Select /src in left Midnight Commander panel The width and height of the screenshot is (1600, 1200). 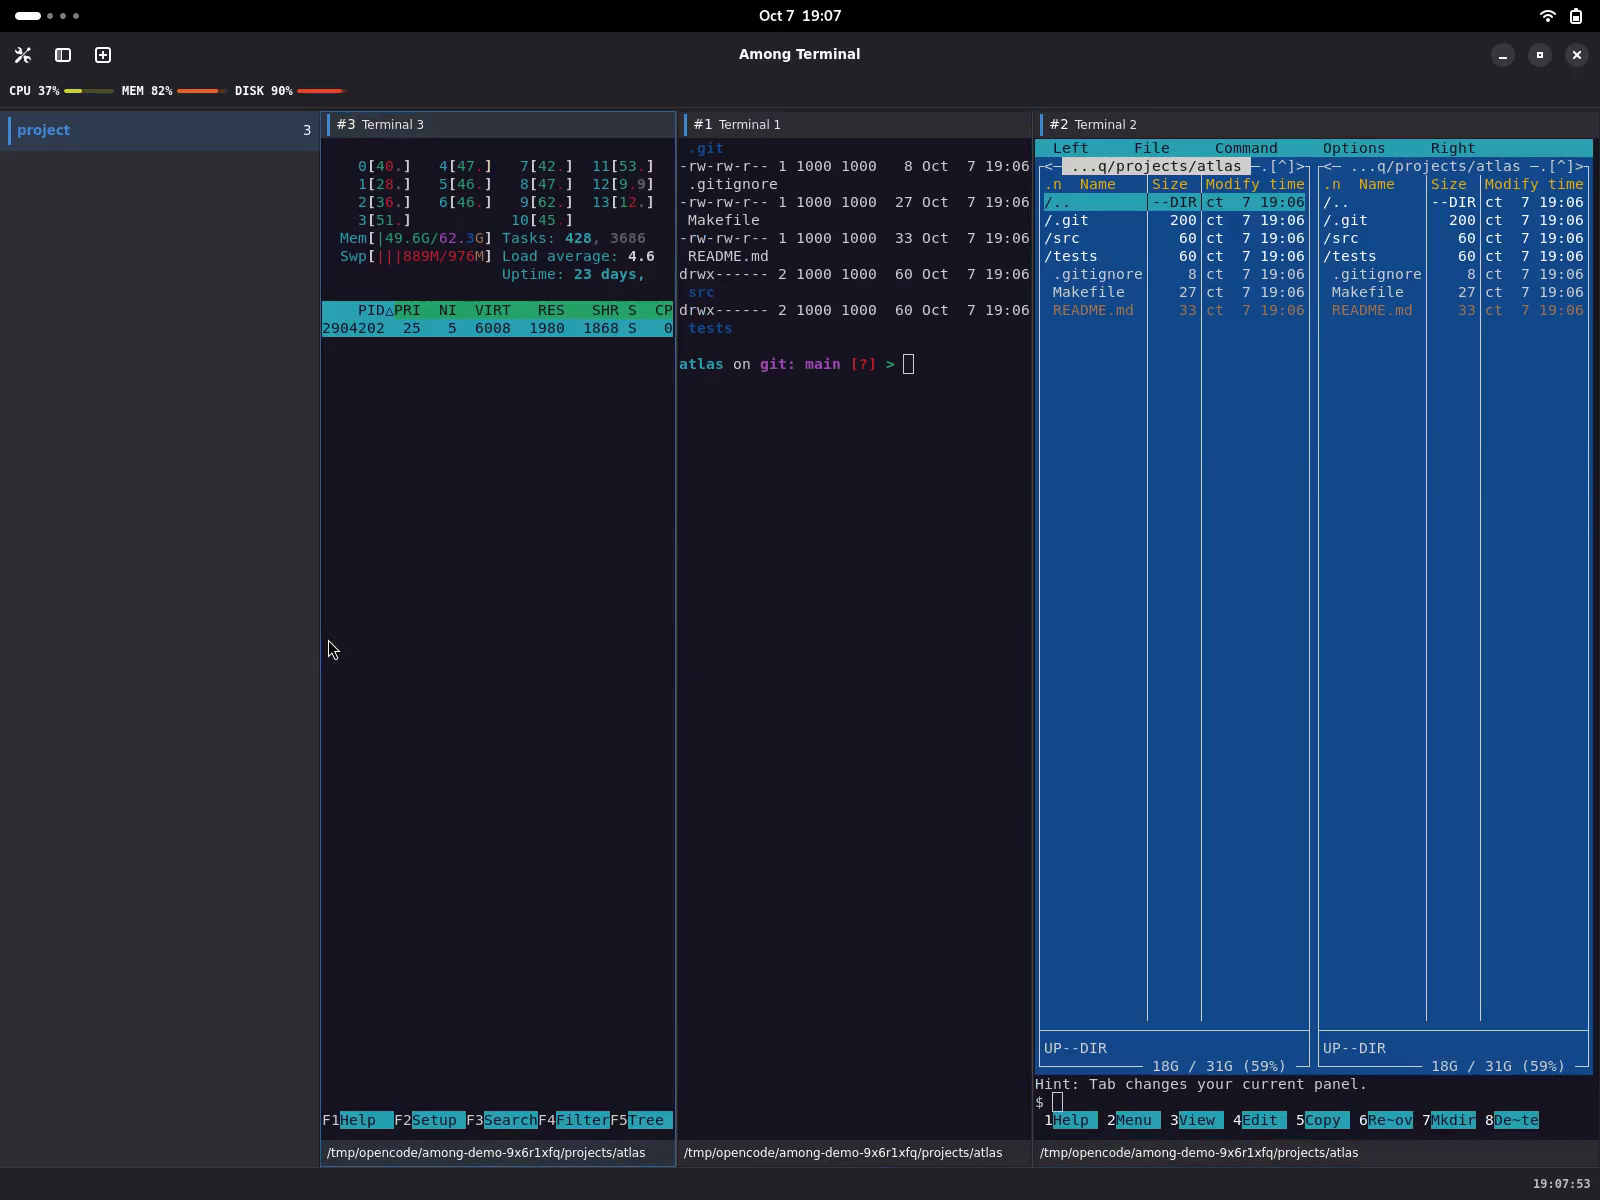pos(1174,238)
